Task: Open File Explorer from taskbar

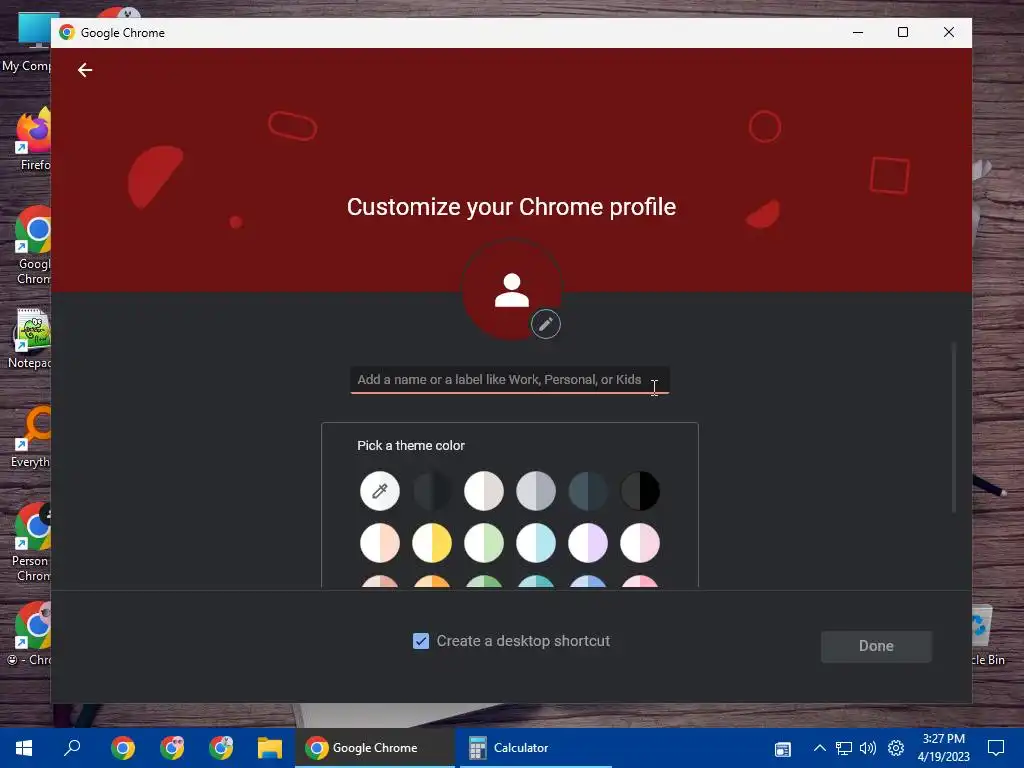Action: click(x=270, y=748)
